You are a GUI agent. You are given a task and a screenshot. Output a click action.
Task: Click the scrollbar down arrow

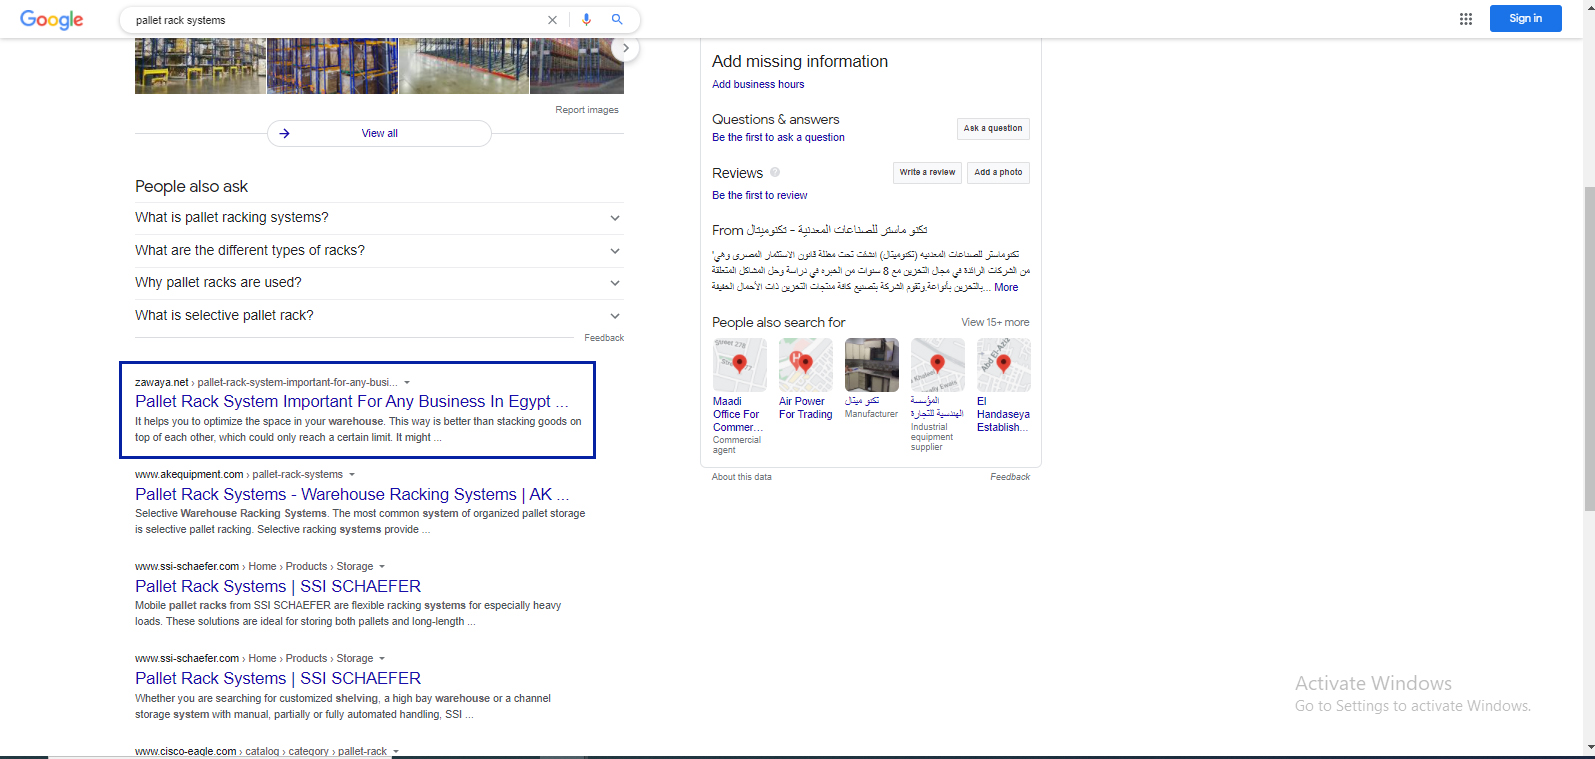[1588, 747]
